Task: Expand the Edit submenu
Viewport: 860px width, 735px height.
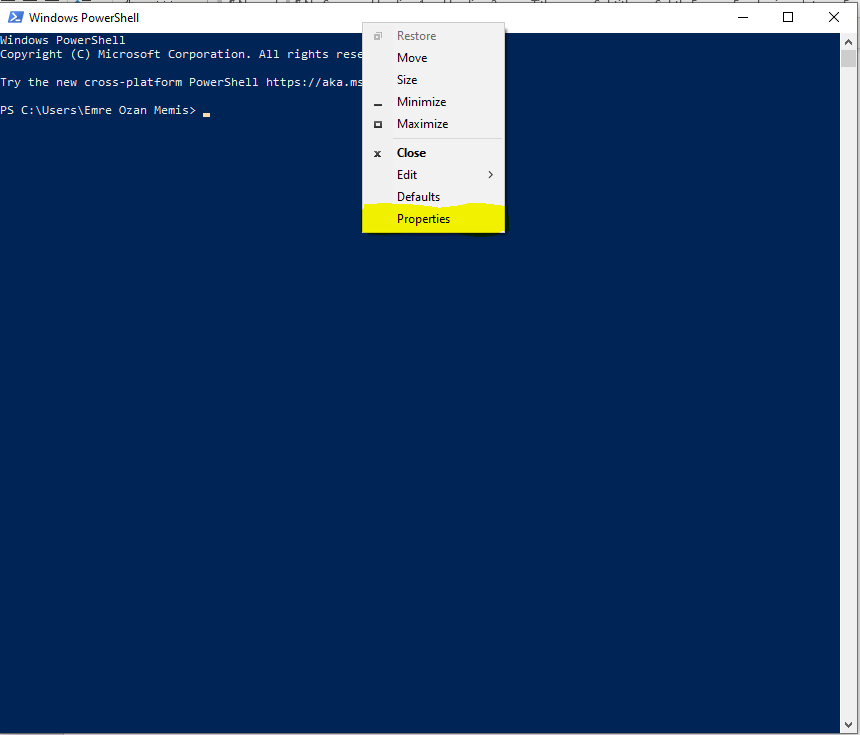Action: pyautogui.click(x=433, y=175)
